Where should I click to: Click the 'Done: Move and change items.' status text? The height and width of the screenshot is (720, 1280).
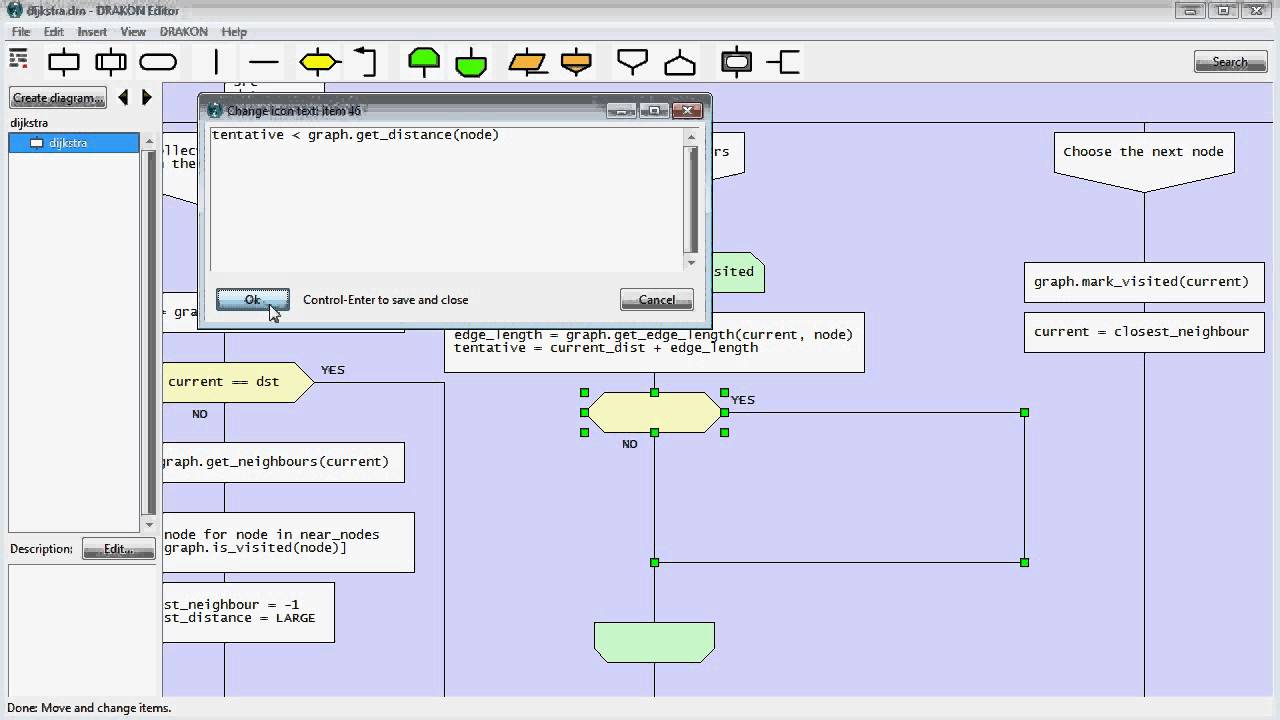tap(90, 708)
